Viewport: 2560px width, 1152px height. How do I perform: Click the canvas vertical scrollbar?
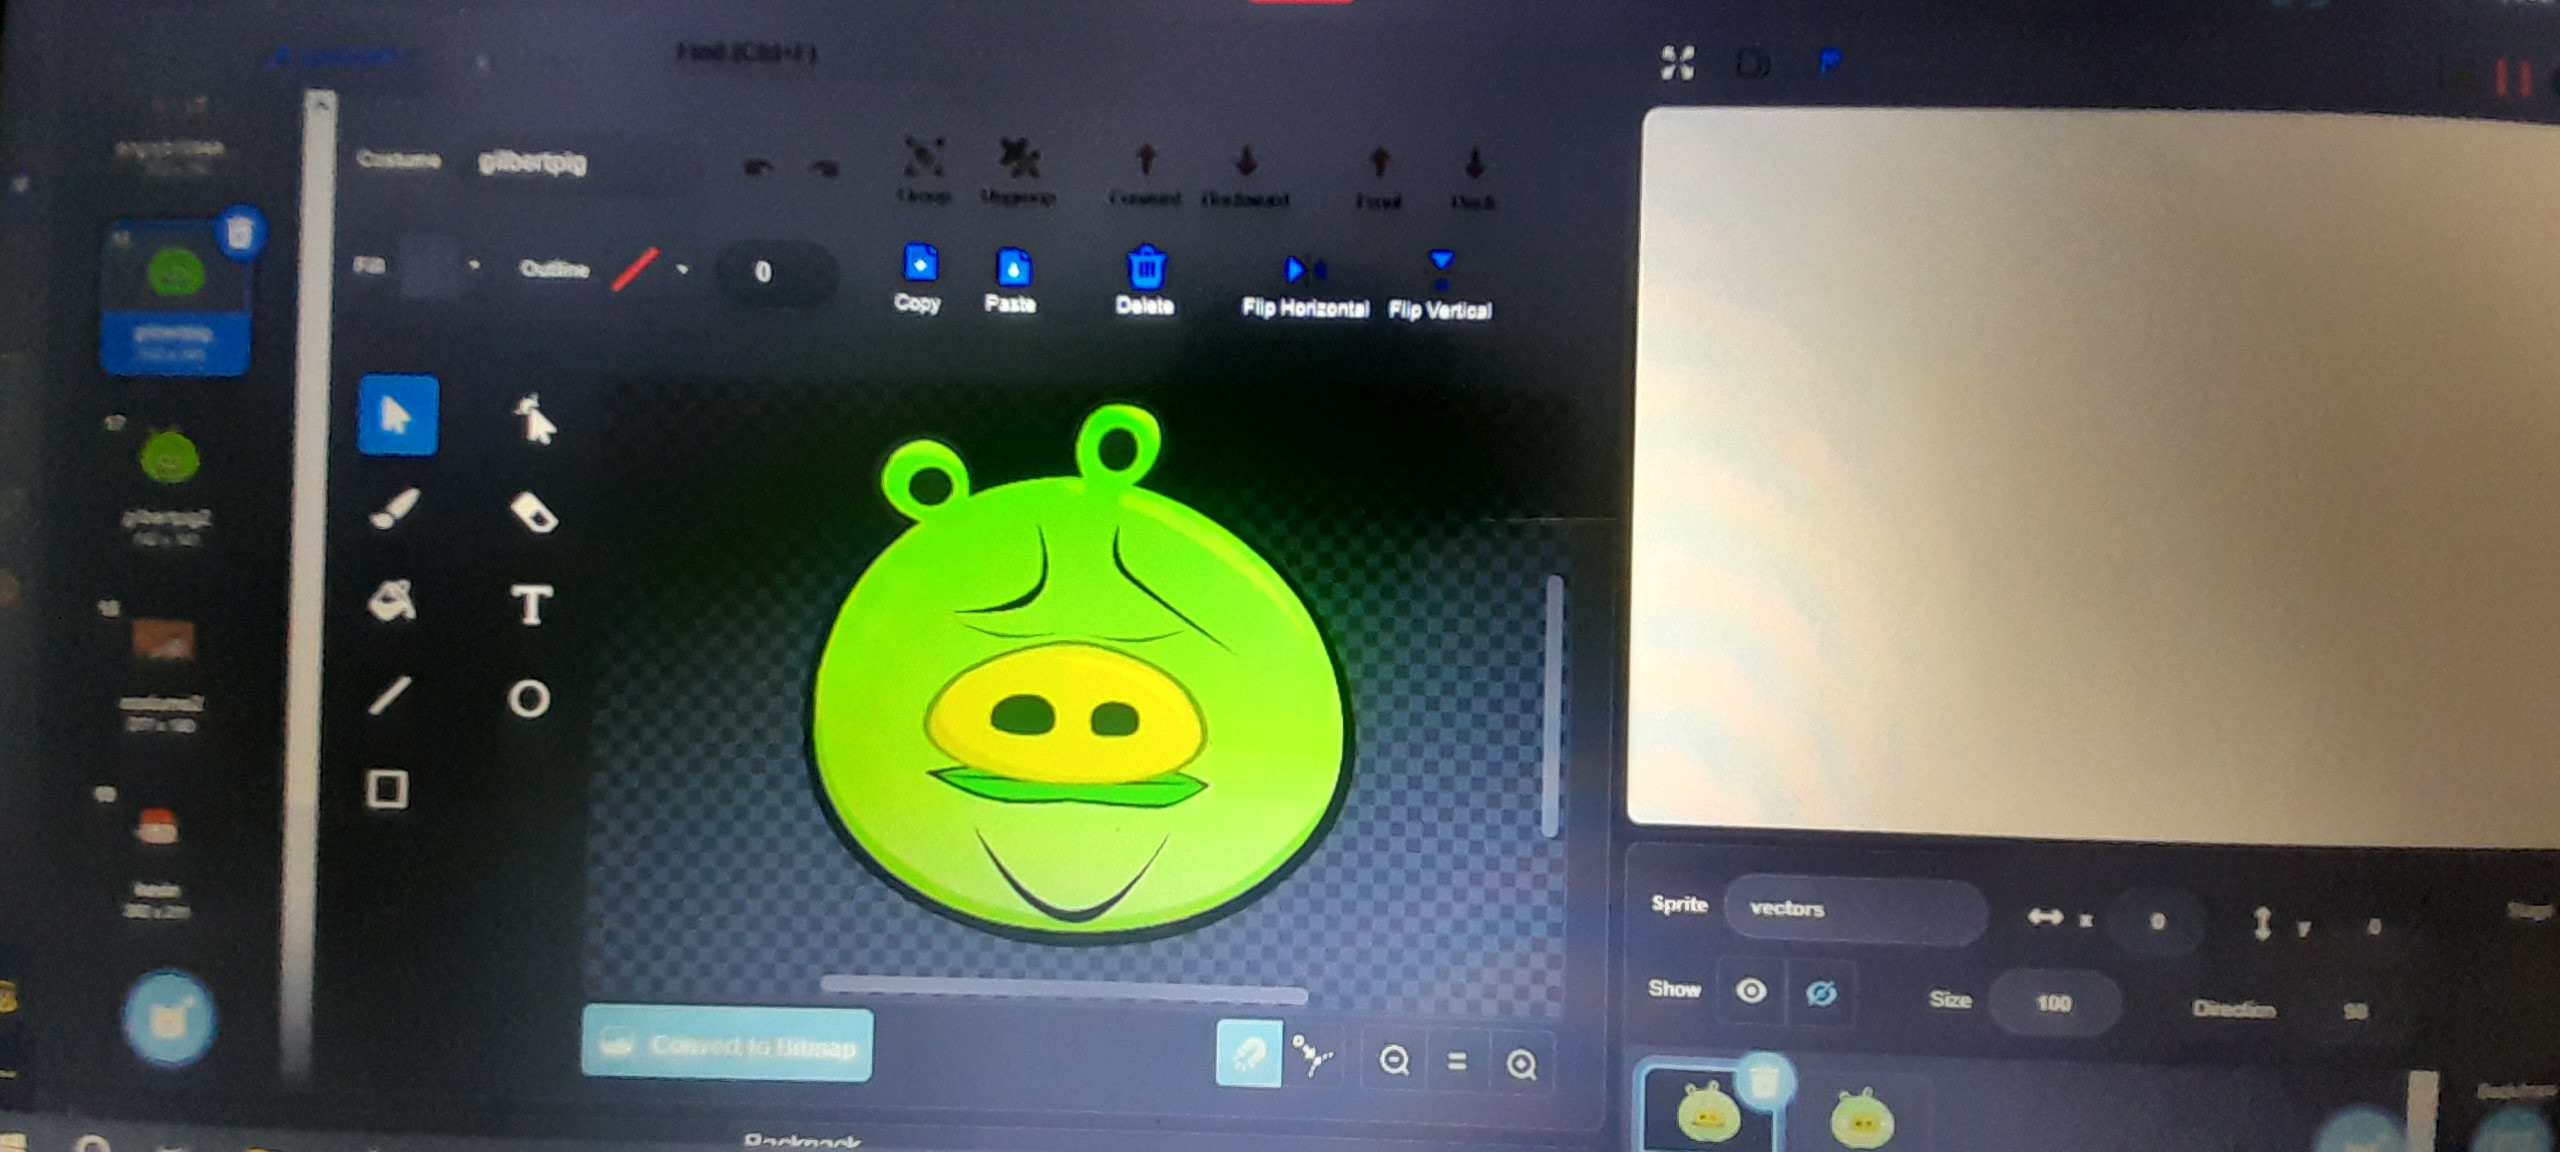[1553, 706]
